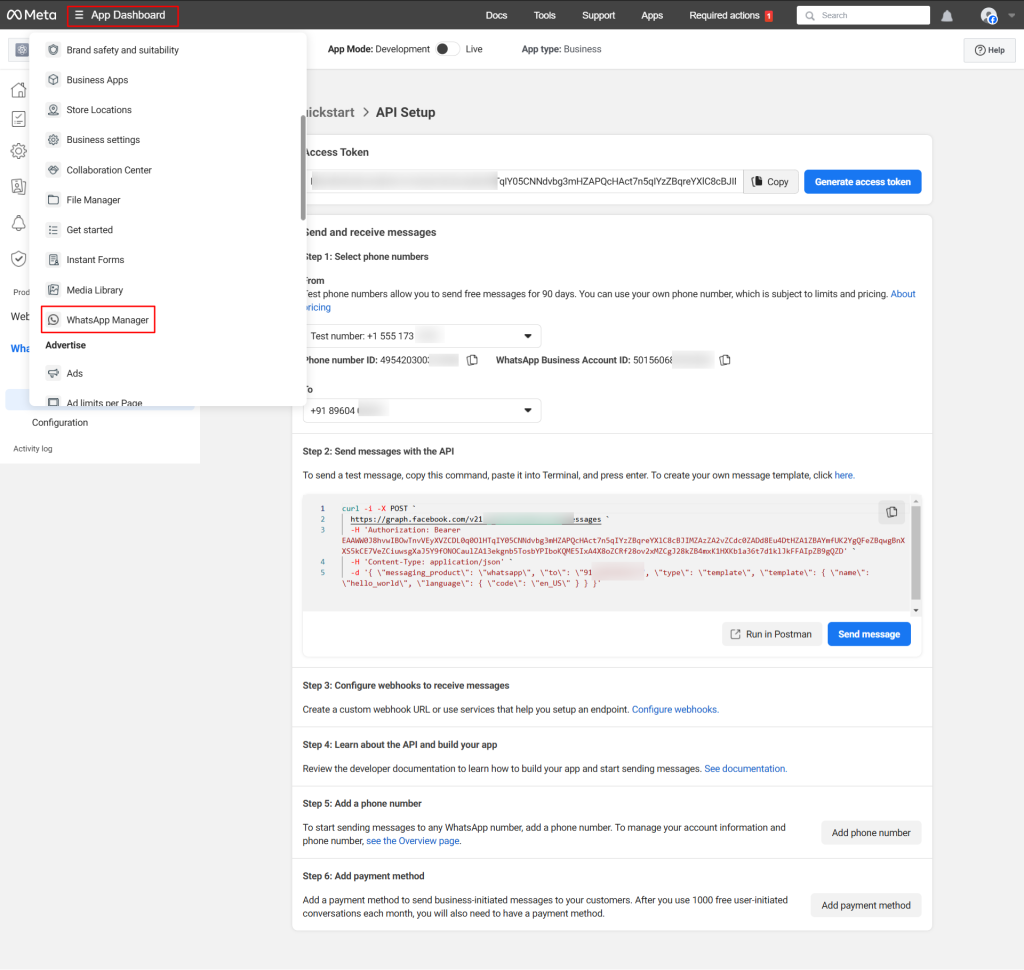The height and width of the screenshot is (970, 1024).
Task: Expand the account dropdown arrow near avatar
Action: 1012,15
